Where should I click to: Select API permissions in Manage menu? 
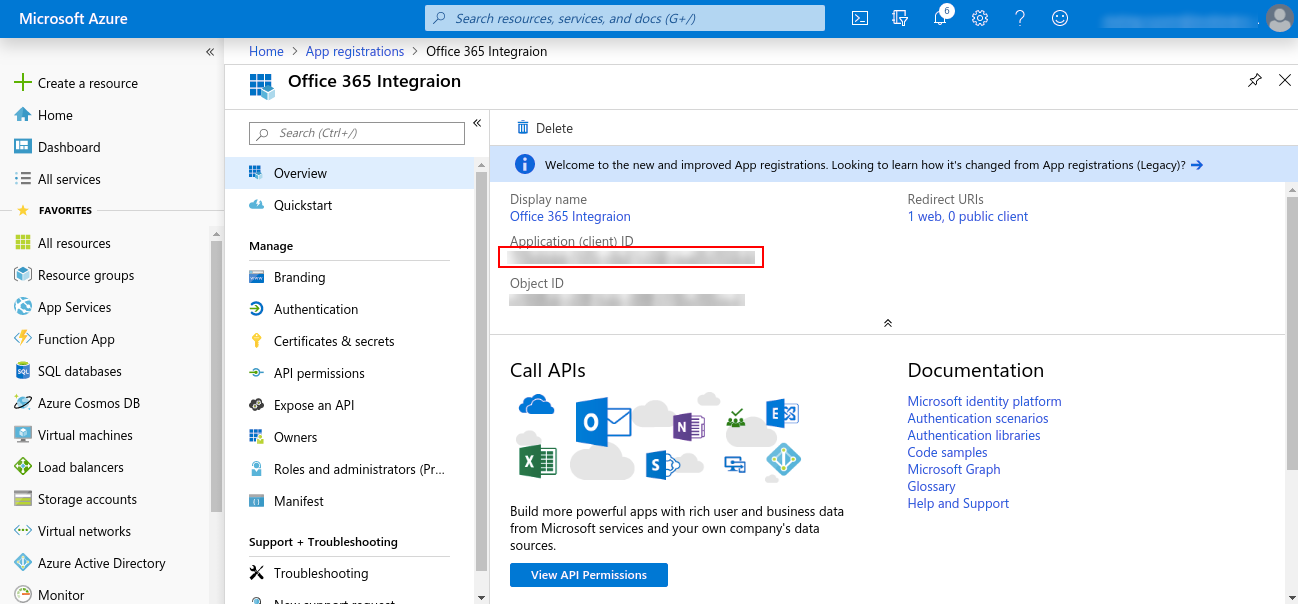point(319,373)
